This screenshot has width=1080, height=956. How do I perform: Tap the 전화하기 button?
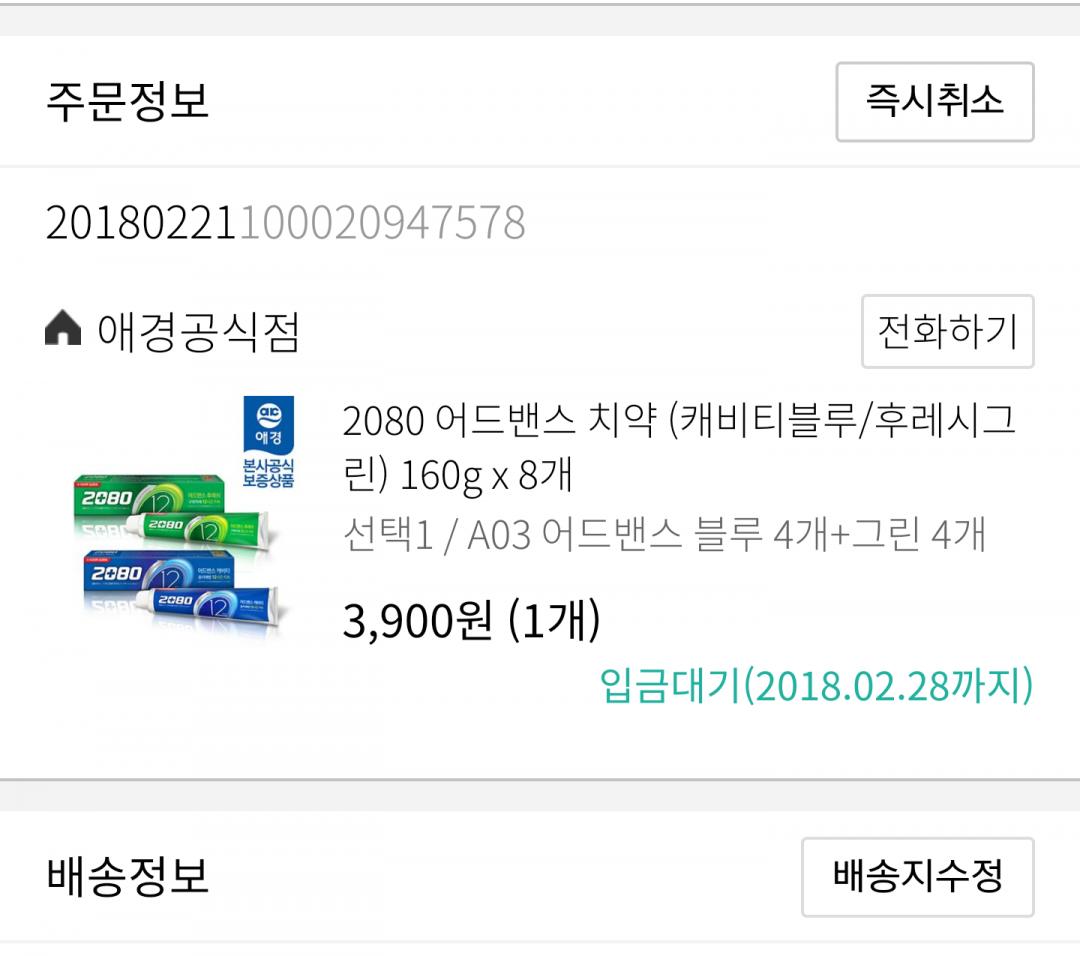(947, 331)
